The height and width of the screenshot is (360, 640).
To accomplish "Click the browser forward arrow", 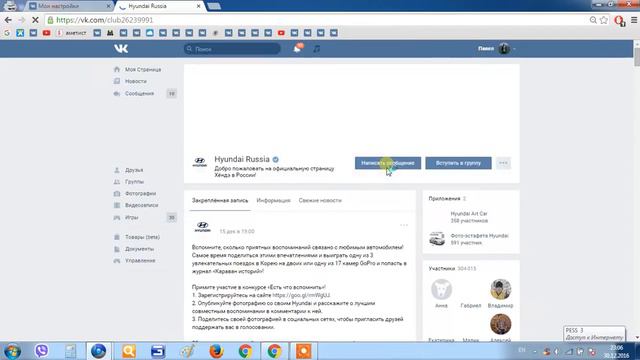I will (x=22, y=20).
